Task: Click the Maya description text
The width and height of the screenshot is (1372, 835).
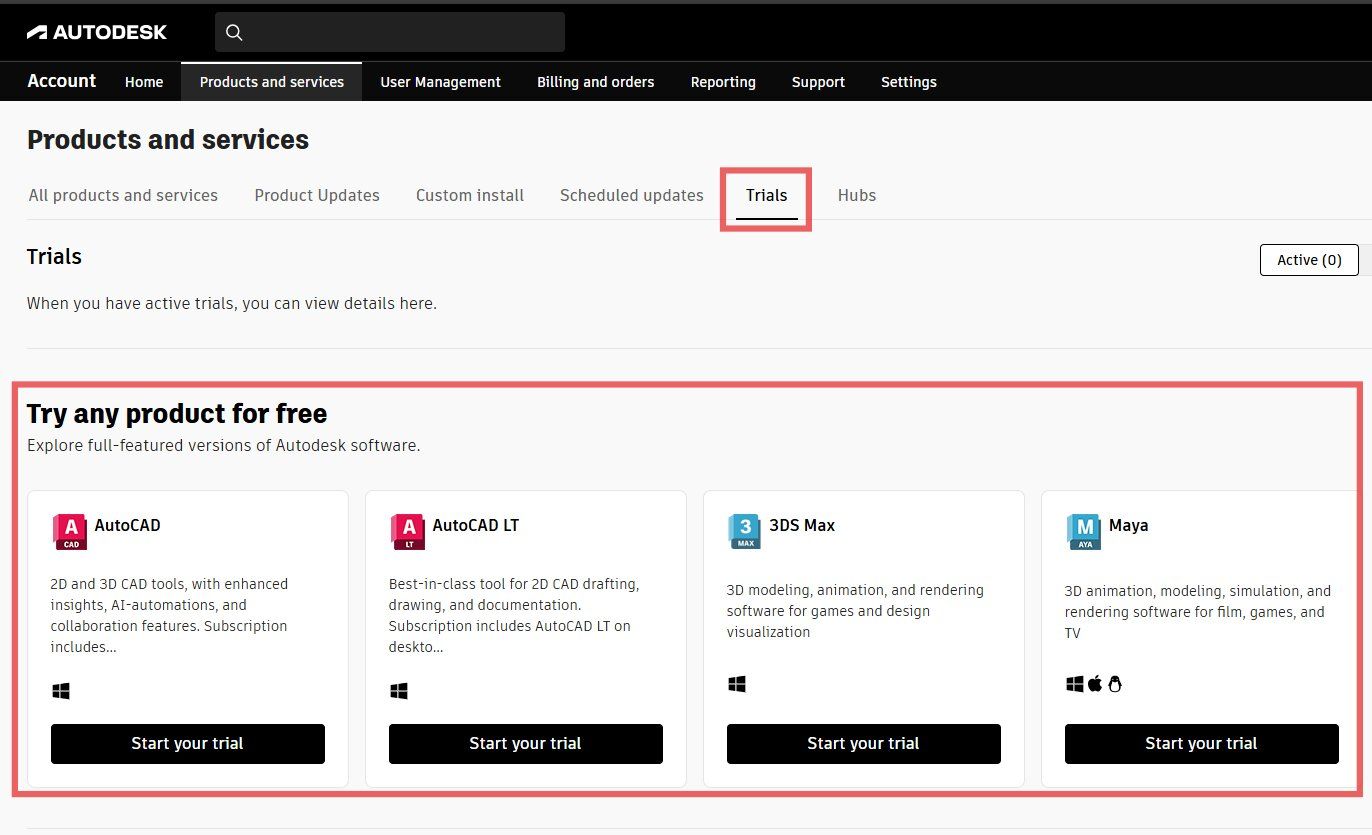Action: pyautogui.click(x=1198, y=612)
